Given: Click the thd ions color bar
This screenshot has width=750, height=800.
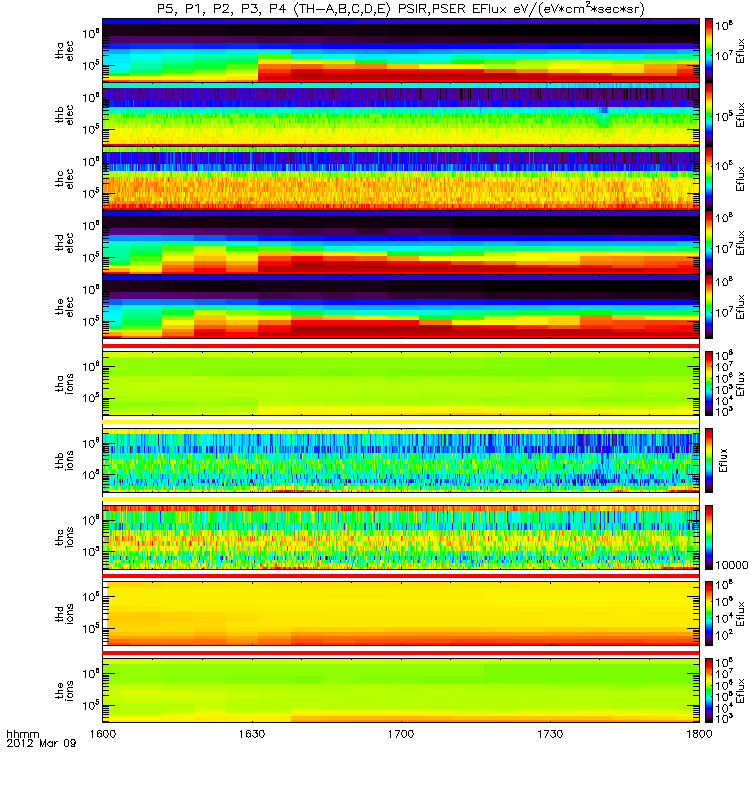Looking at the screenshot, I should coord(709,614).
